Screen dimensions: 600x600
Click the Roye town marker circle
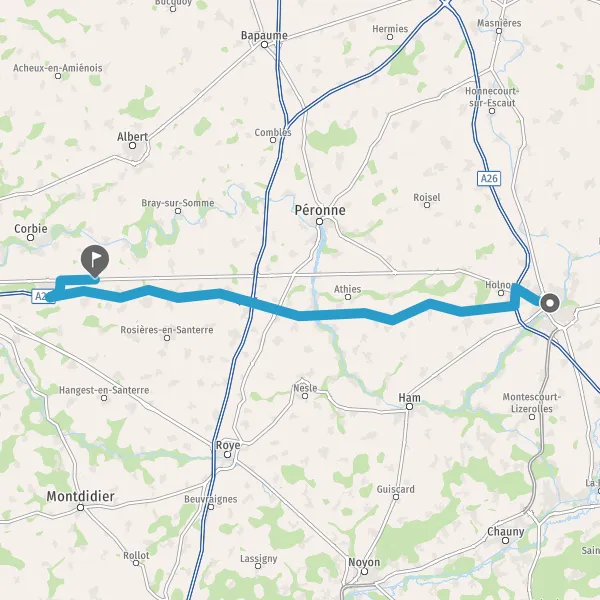click(x=227, y=455)
